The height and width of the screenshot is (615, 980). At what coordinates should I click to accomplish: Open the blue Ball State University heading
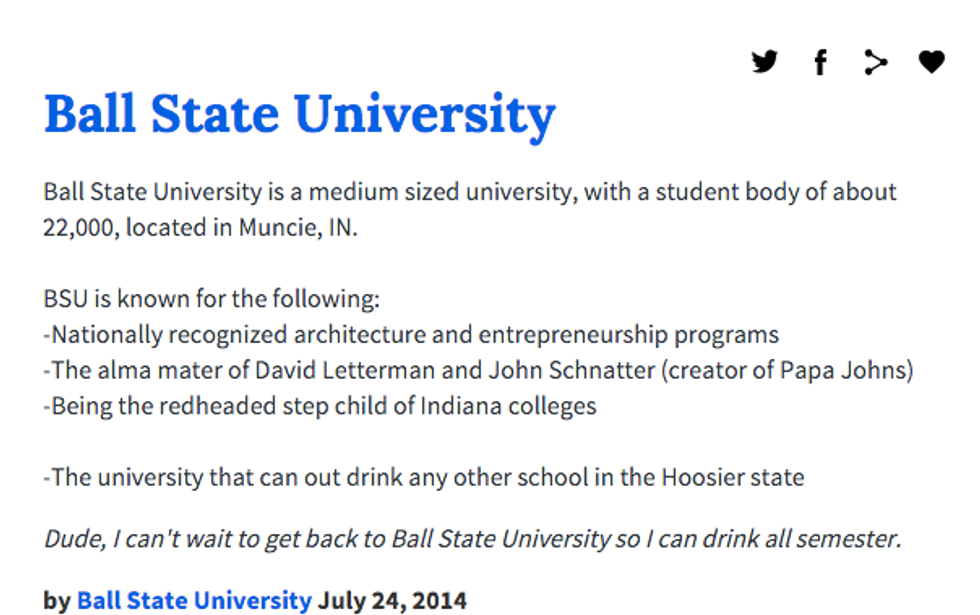[x=299, y=115]
